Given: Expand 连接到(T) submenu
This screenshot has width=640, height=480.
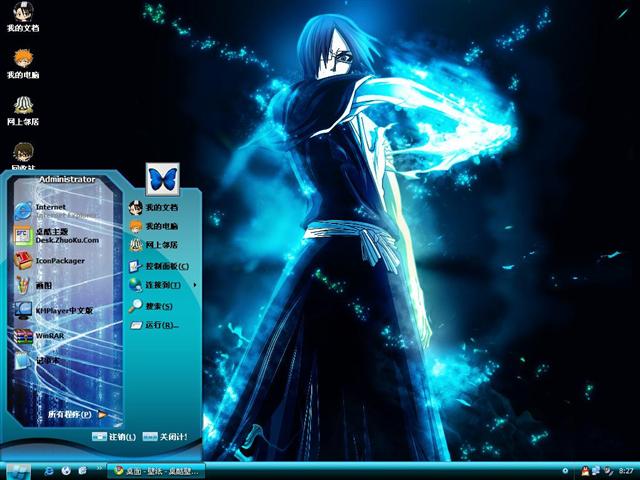Looking at the screenshot, I should pos(162,285).
